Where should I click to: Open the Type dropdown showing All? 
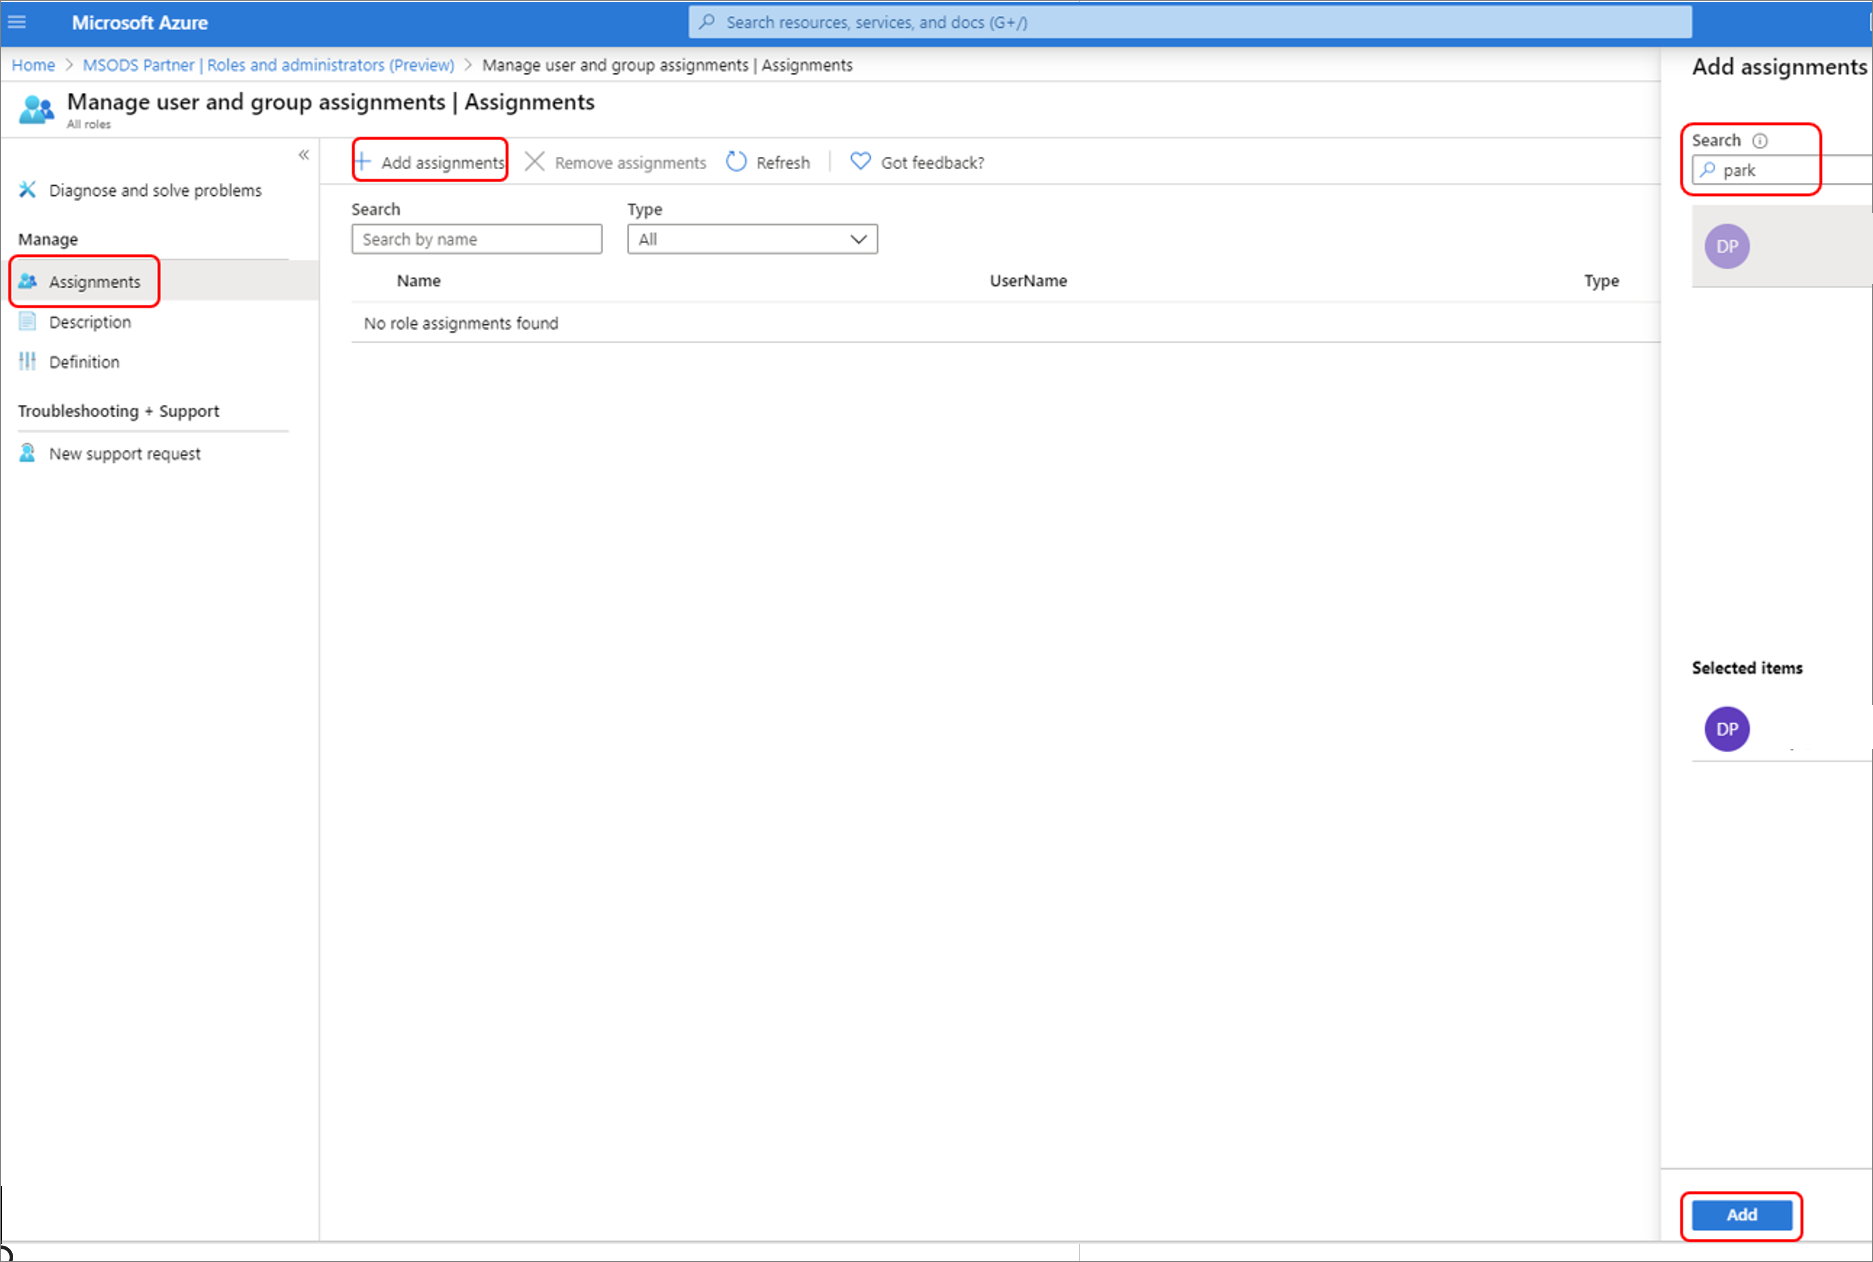point(752,239)
